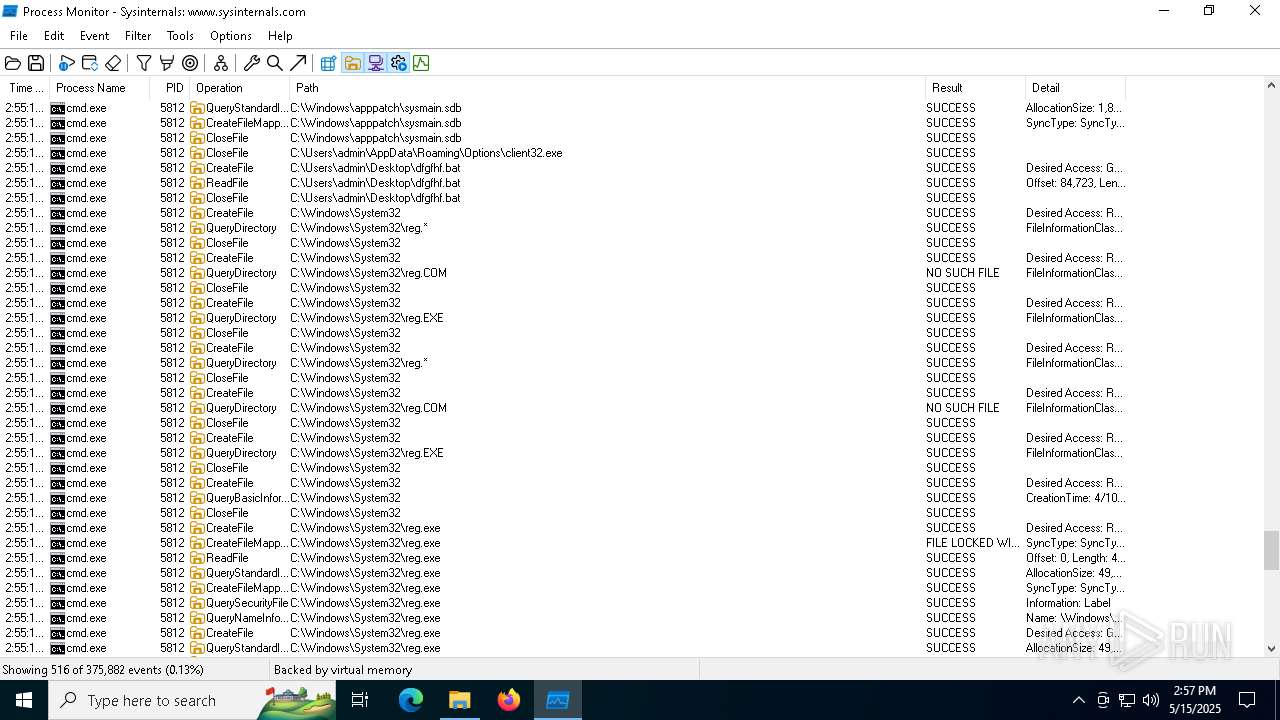
Task: Open Task View on the taskbar
Action: click(360, 700)
